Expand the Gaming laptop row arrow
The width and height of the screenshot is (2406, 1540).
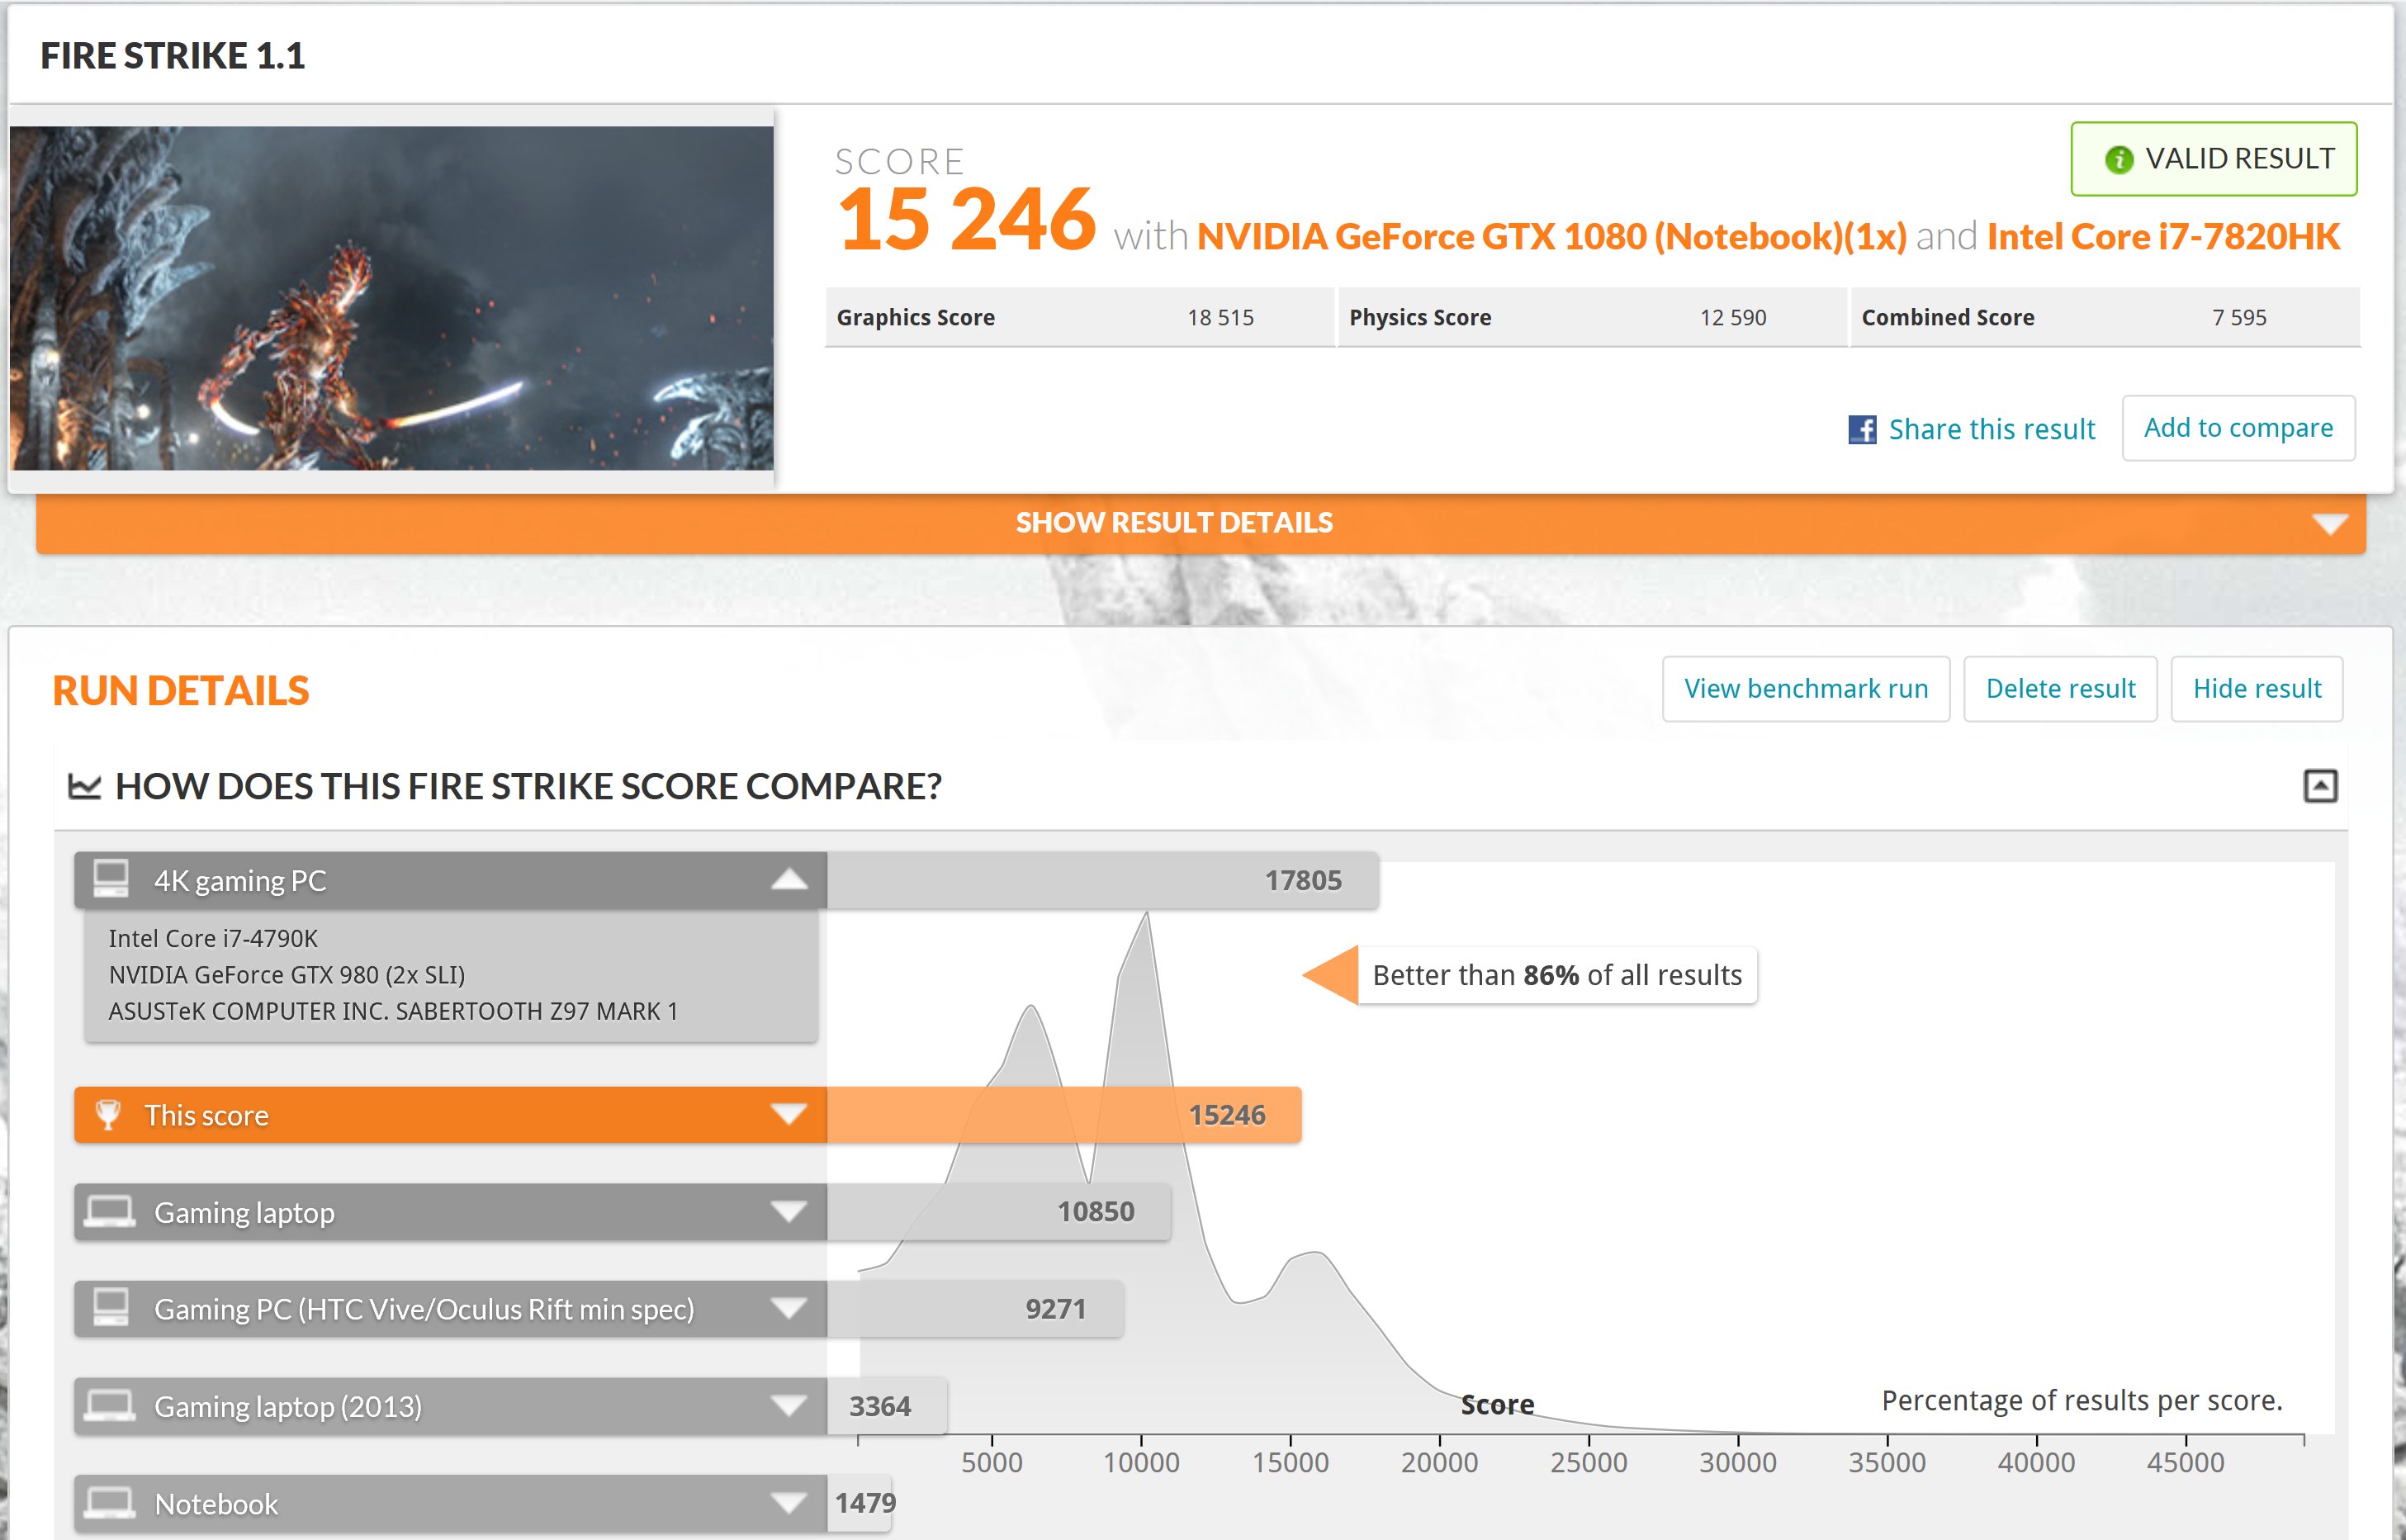(x=789, y=1211)
